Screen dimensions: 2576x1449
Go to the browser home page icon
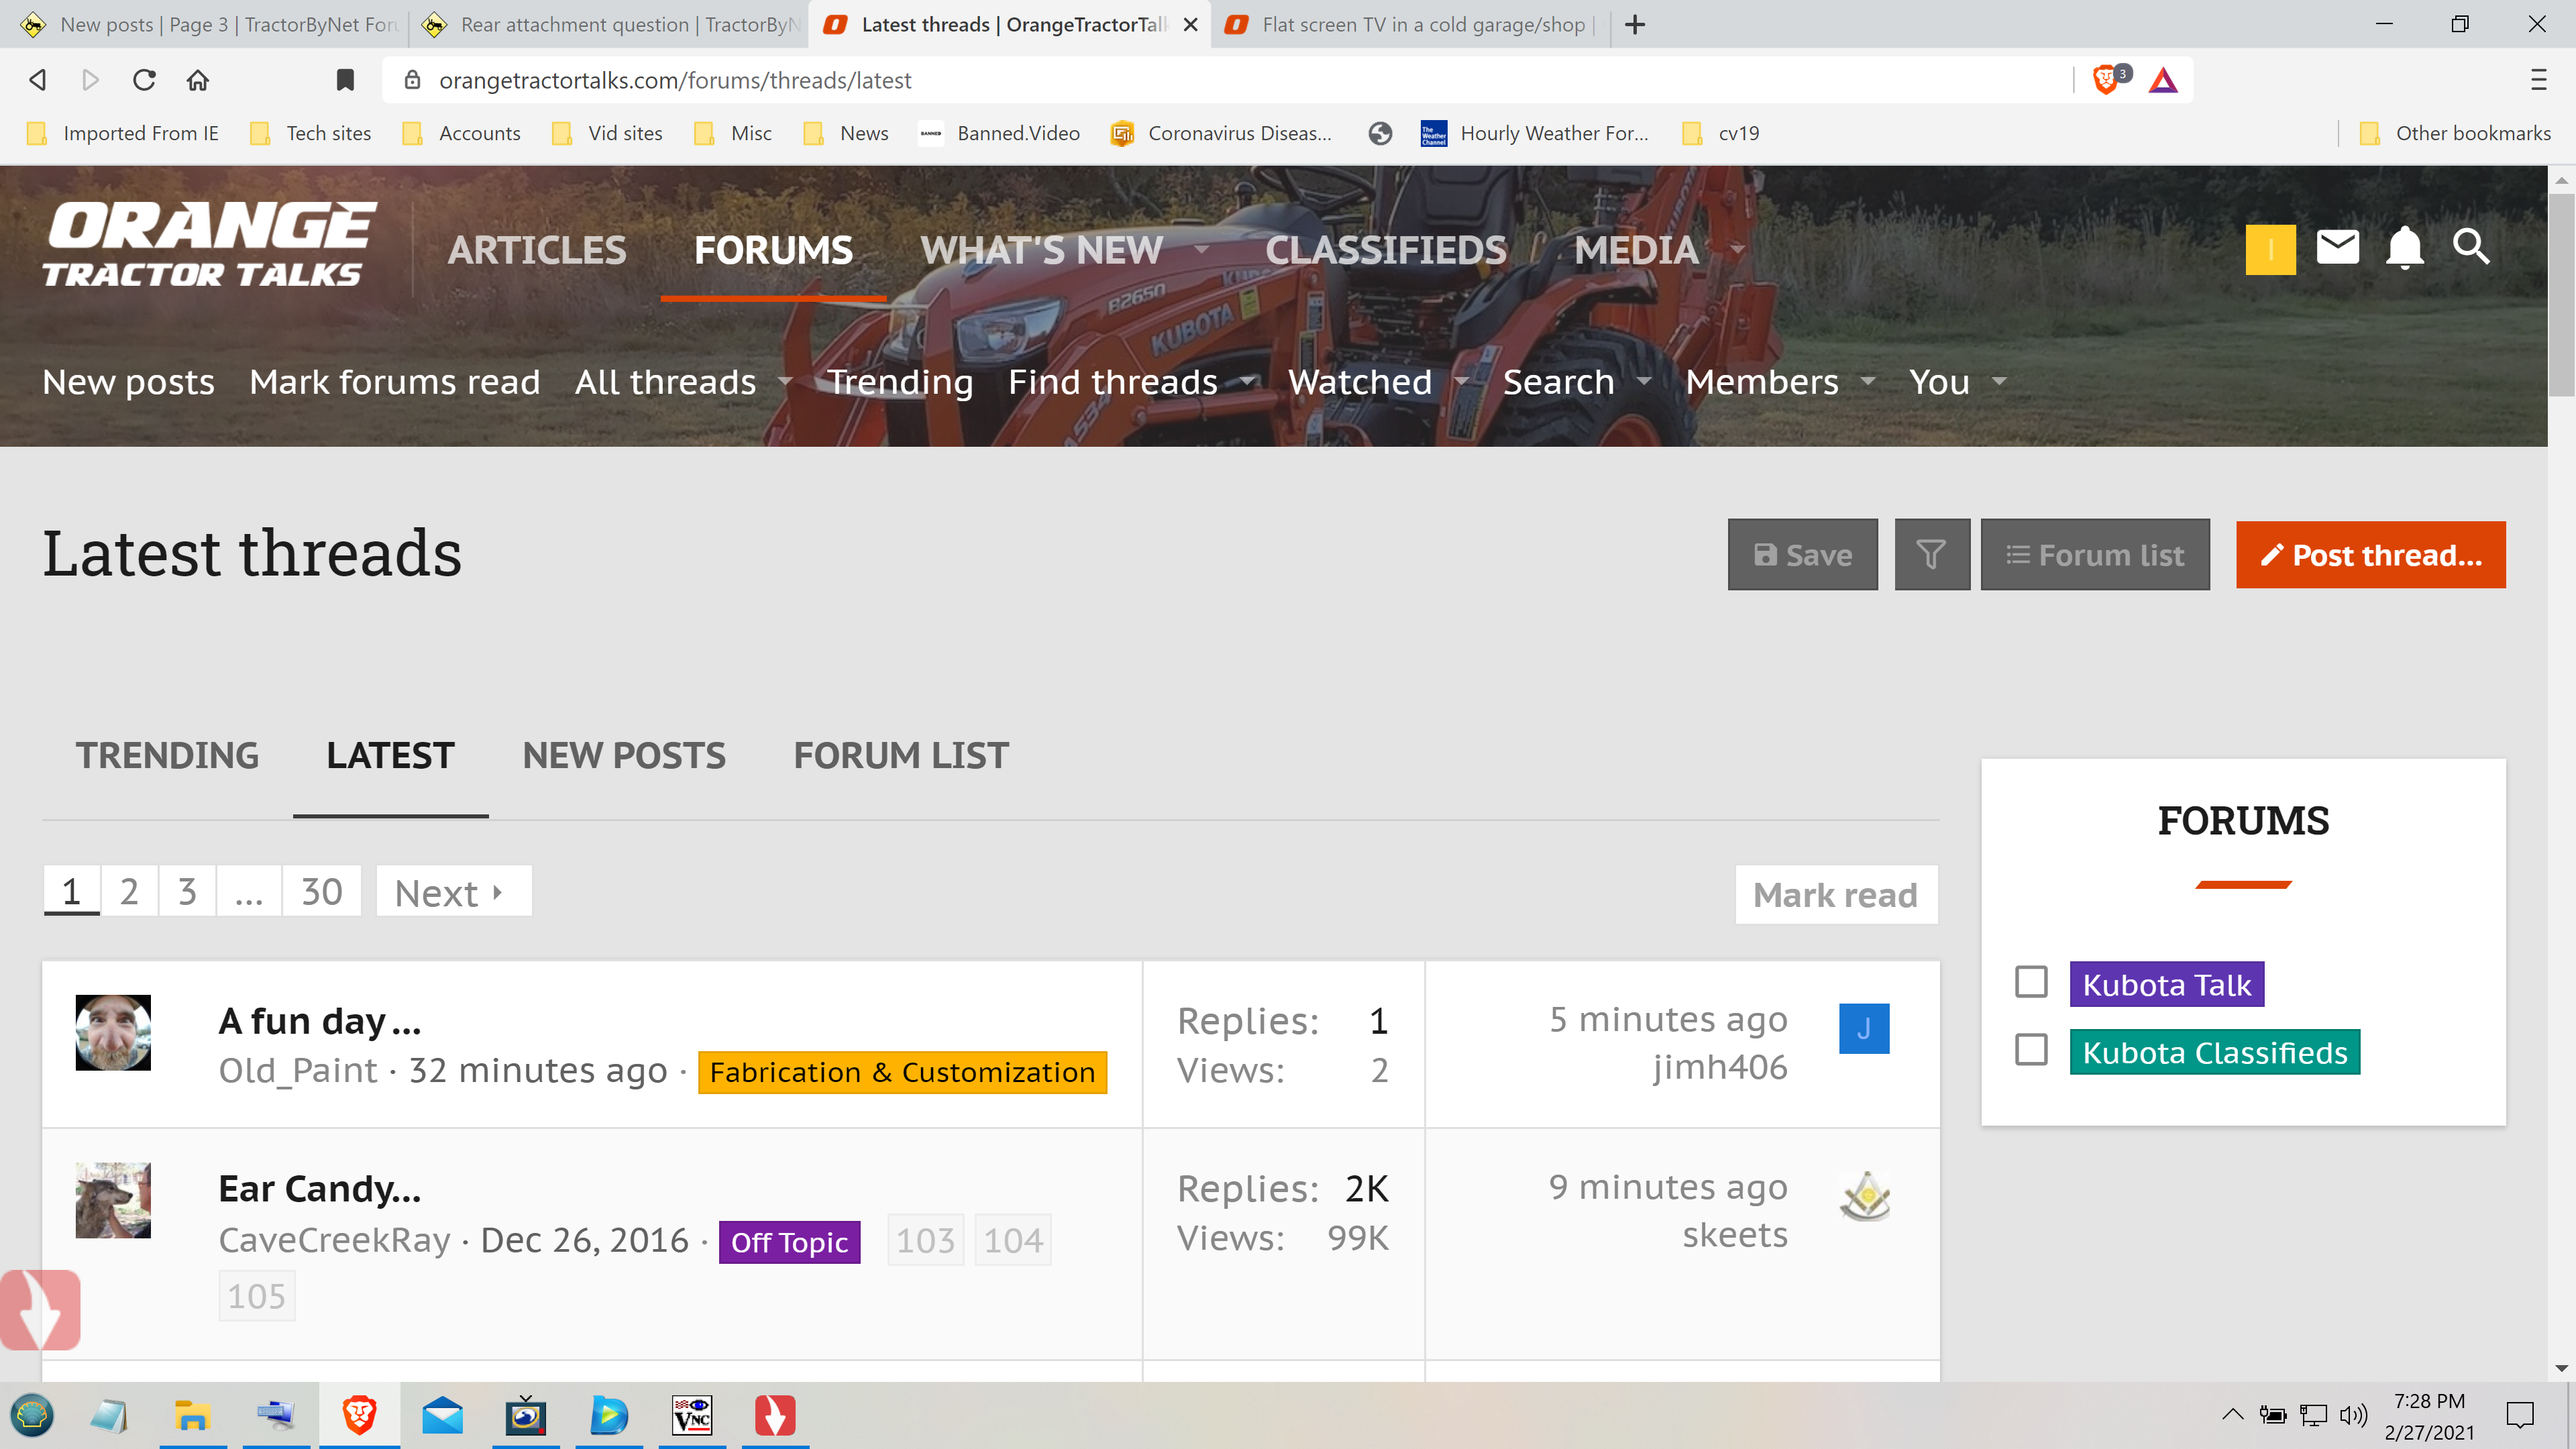198,80
